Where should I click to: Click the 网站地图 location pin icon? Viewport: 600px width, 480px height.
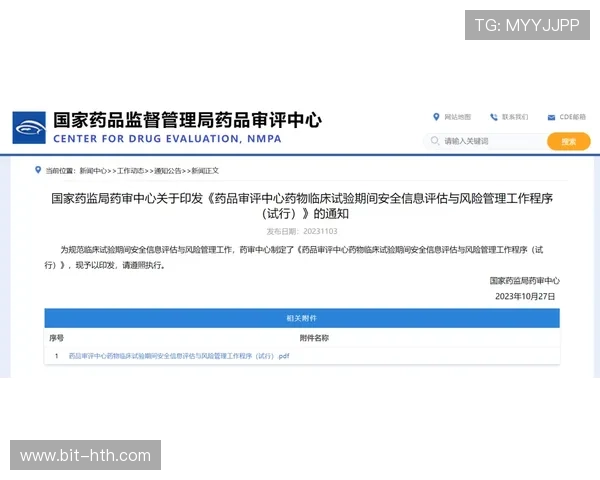[436, 117]
